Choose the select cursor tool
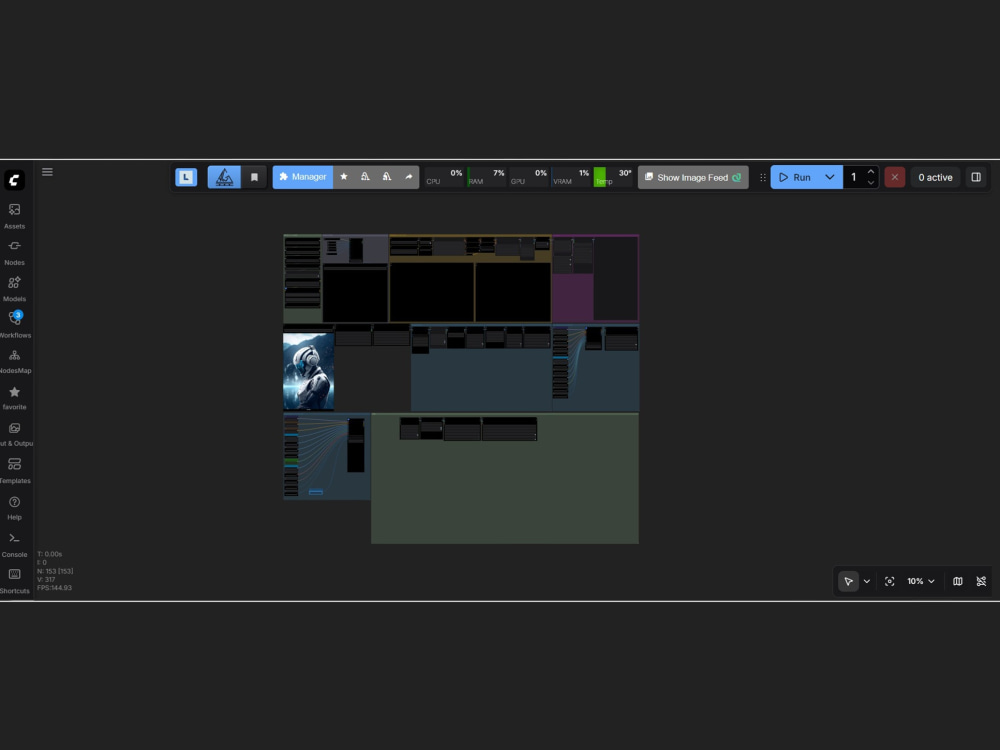The width and height of the screenshot is (1000, 750). point(848,581)
